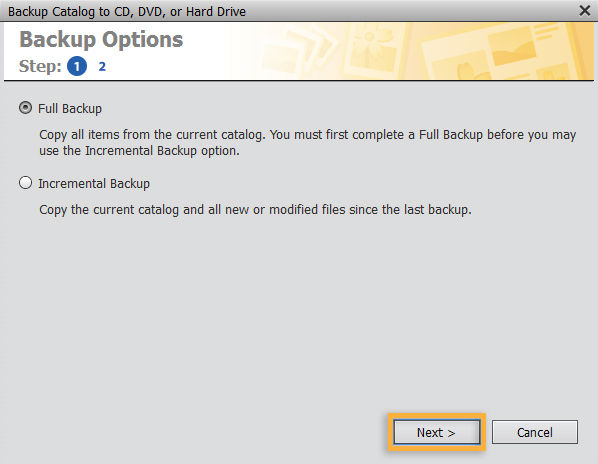The width and height of the screenshot is (598, 464).
Task: Close the dialog with the X icon
Action: pyautogui.click(x=585, y=11)
